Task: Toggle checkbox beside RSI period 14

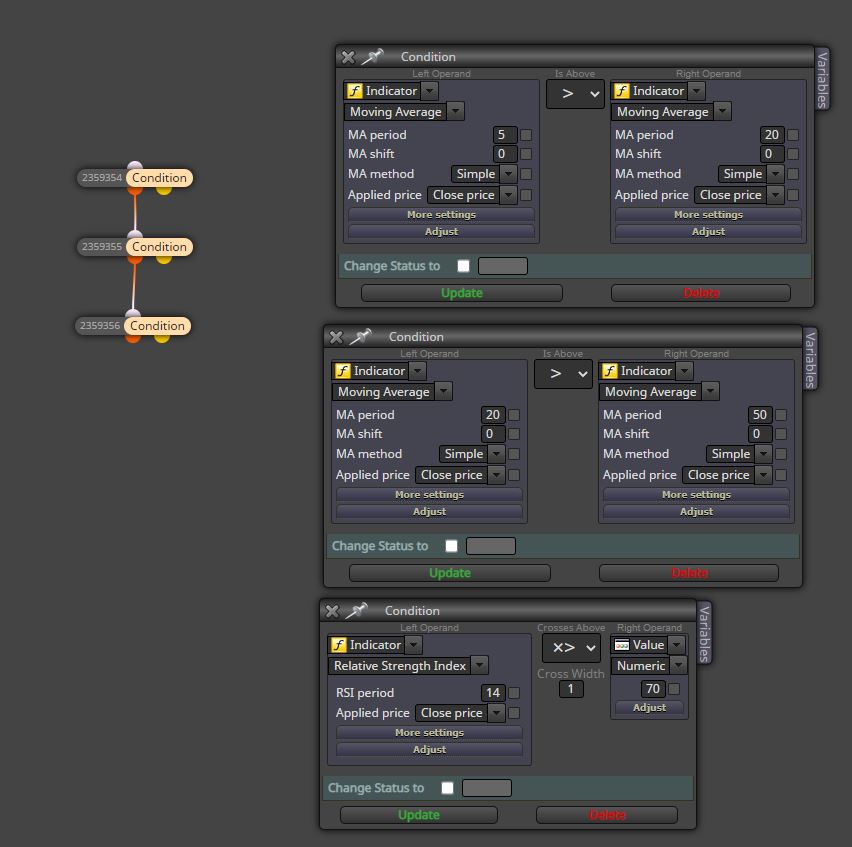Action: (514, 693)
